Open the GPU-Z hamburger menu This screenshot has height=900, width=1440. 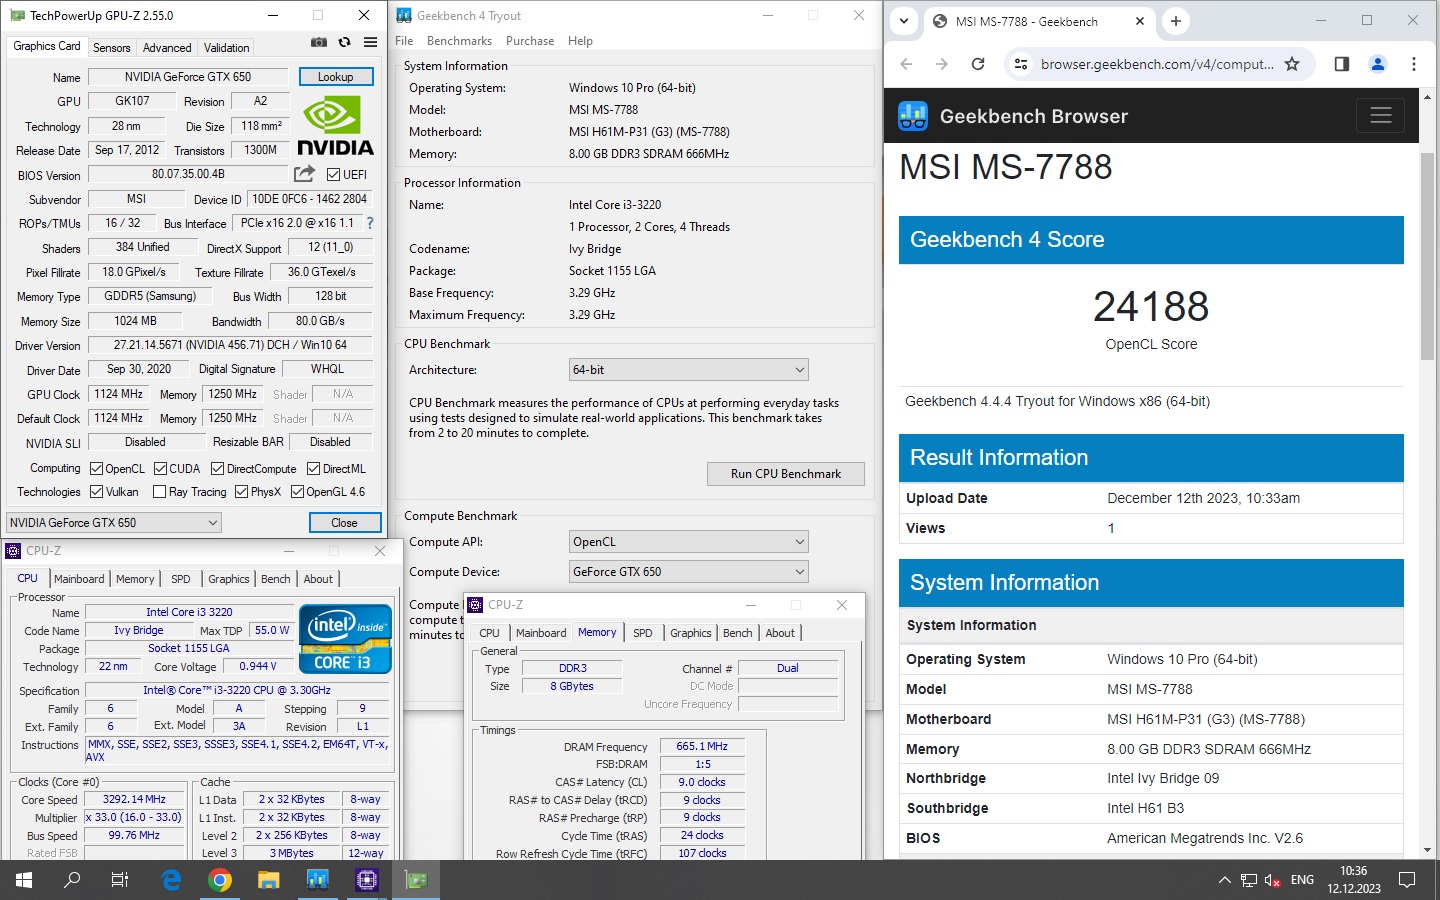[370, 42]
